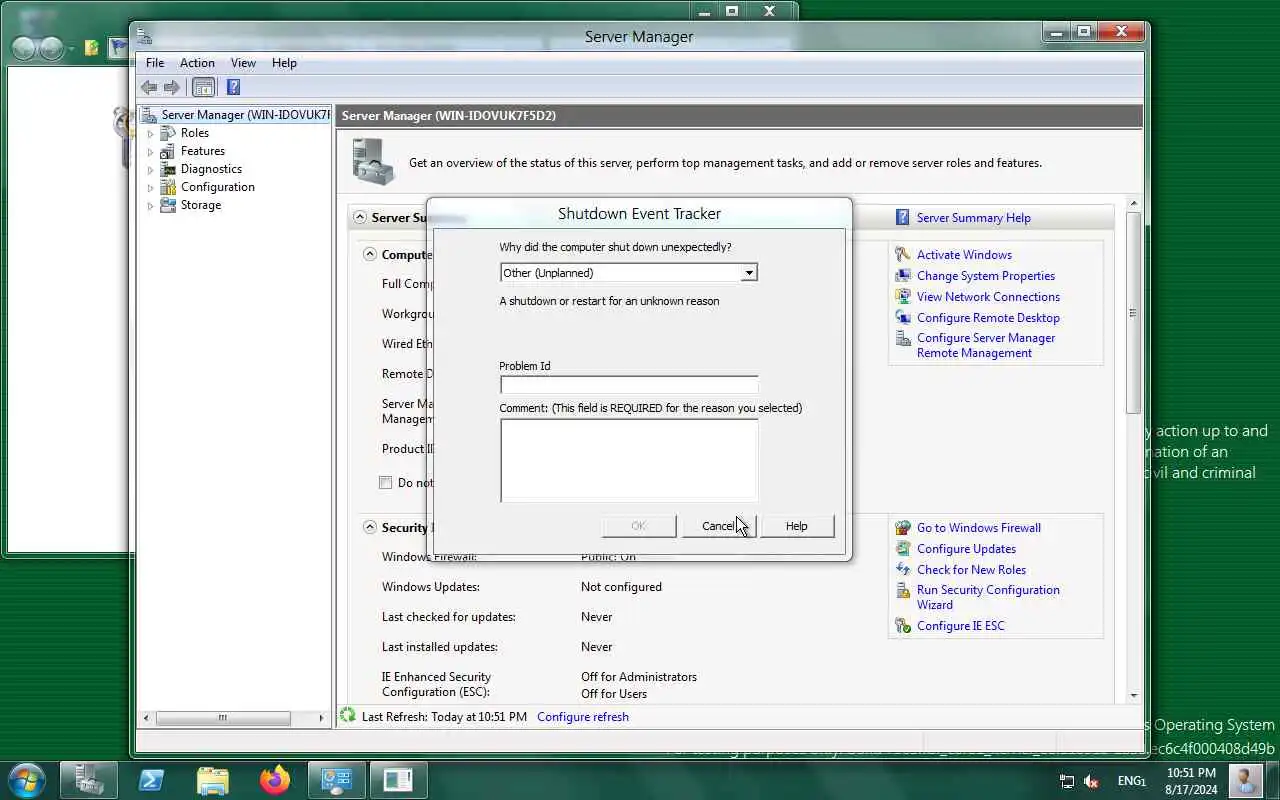Click the network tray icon
The image size is (1280, 800).
coord(1067,781)
